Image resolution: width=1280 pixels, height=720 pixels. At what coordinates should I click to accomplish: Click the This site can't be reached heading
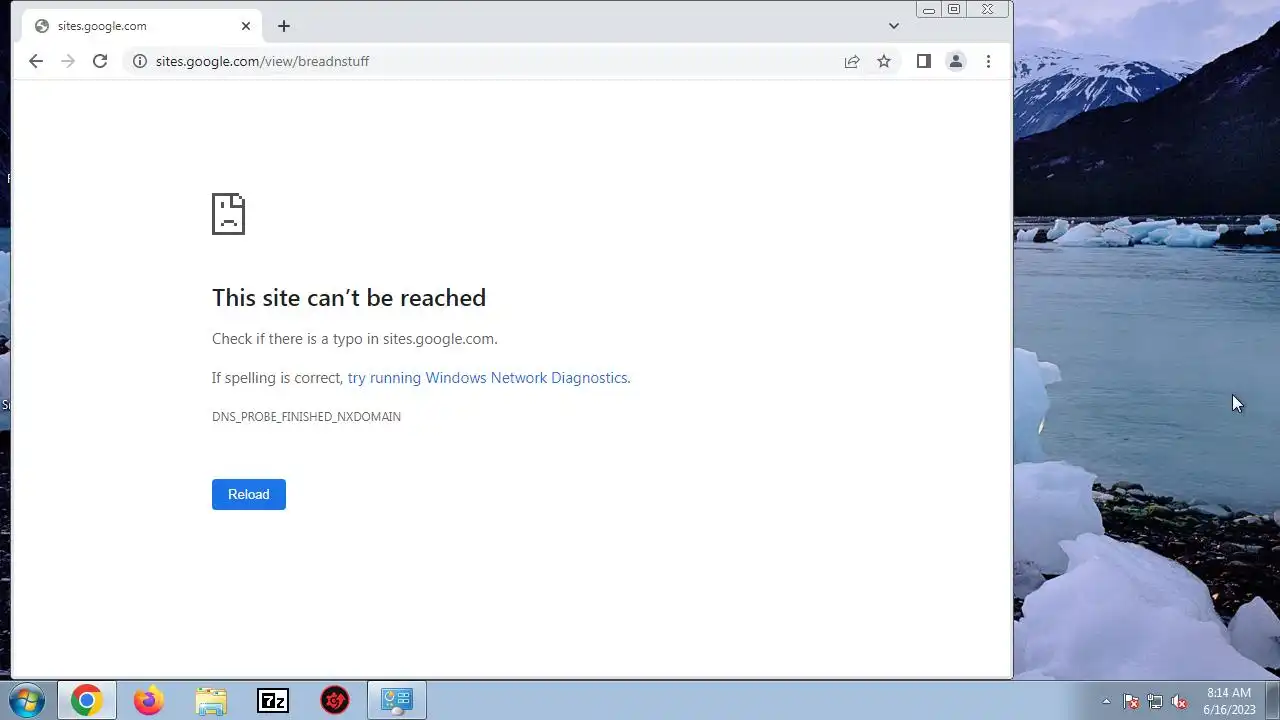click(x=349, y=298)
